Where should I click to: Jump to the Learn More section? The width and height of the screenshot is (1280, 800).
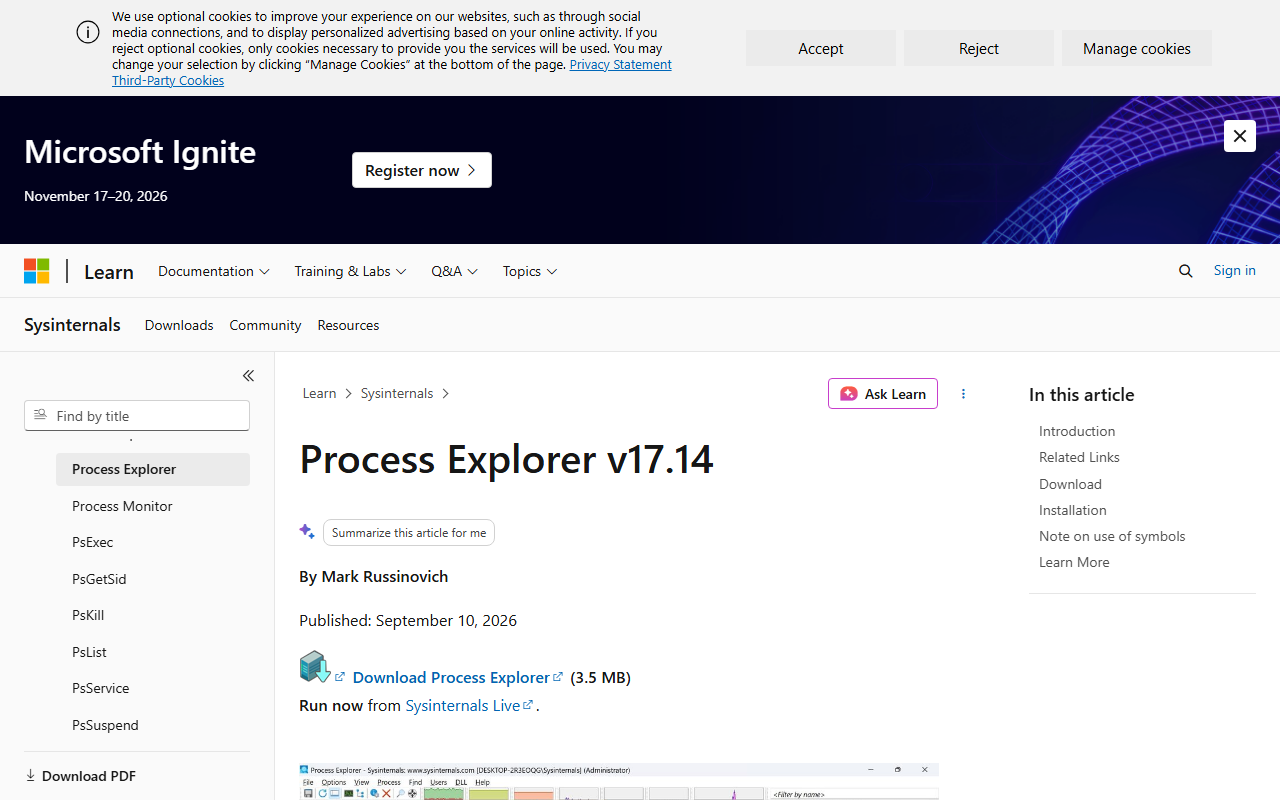pyautogui.click(x=1074, y=562)
